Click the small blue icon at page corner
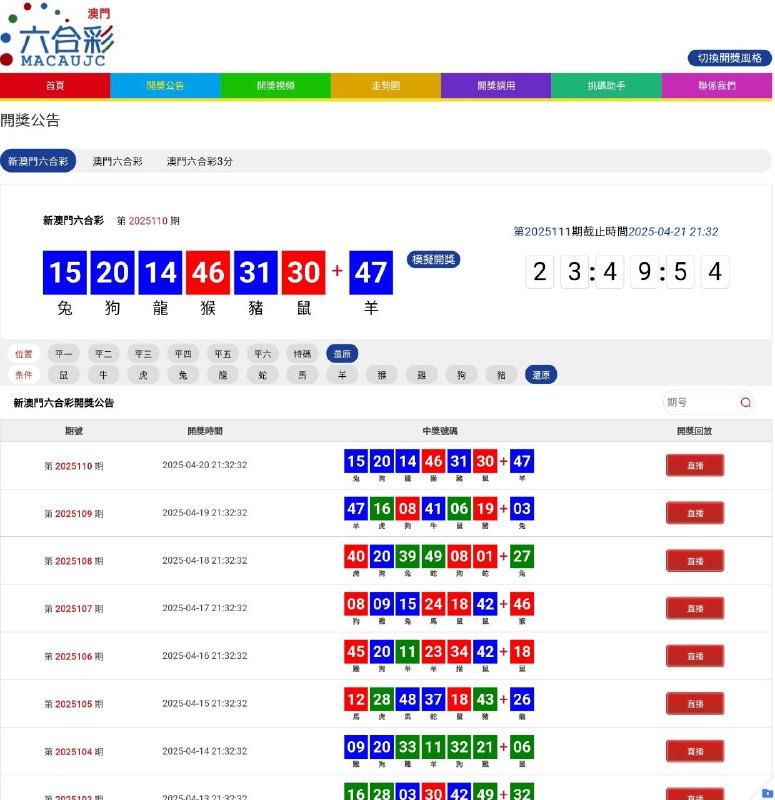The width and height of the screenshot is (775, 800). (767, 793)
